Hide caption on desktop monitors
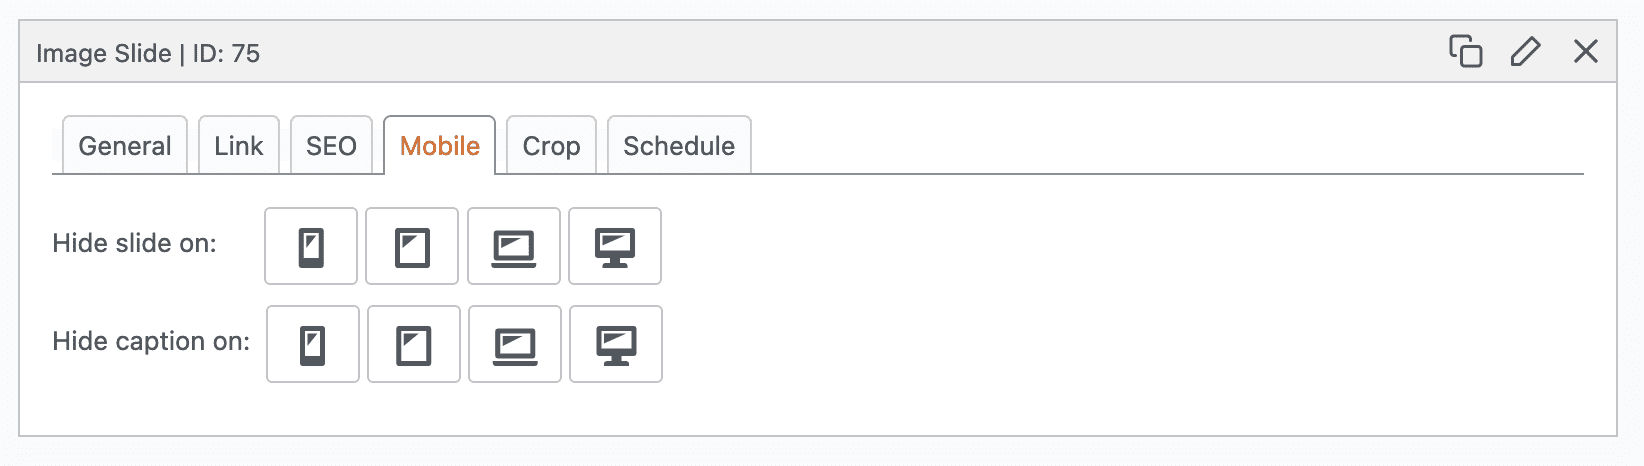The height and width of the screenshot is (466, 1644). 616,345
